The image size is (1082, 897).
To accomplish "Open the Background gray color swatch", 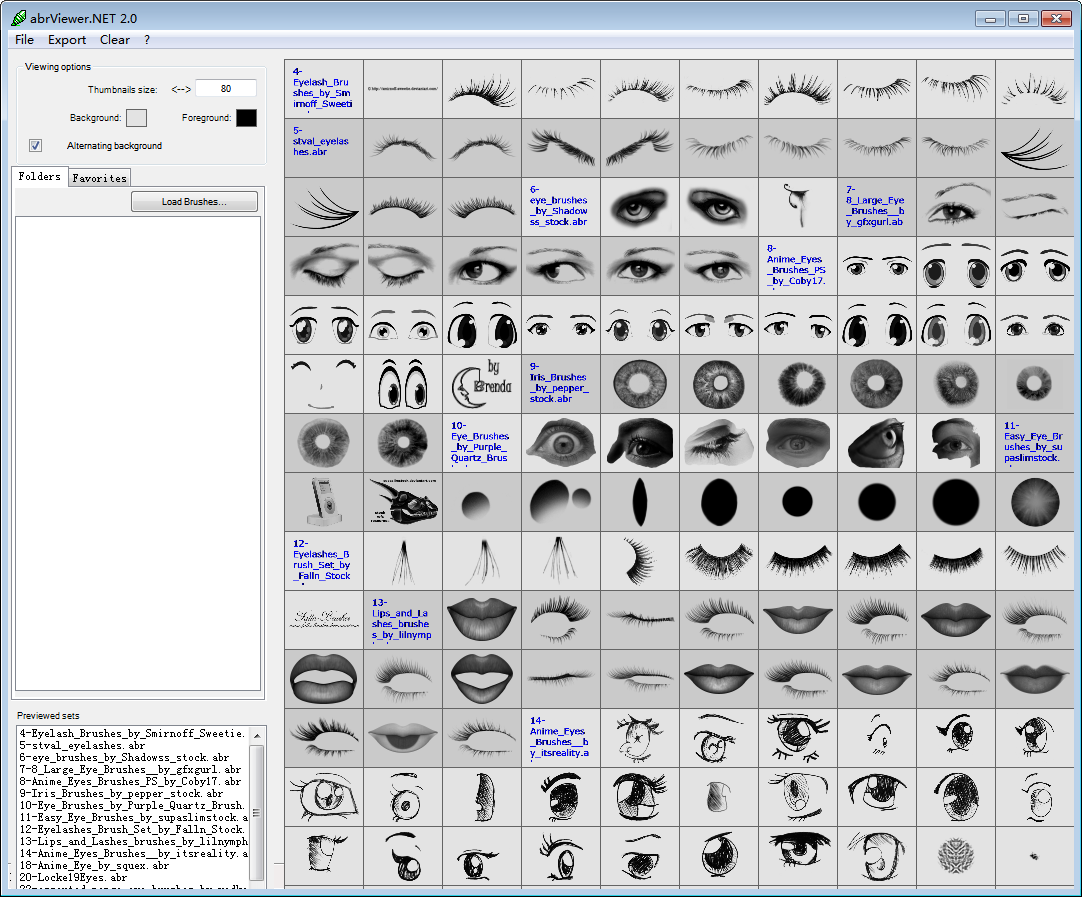I will [136, 118].
